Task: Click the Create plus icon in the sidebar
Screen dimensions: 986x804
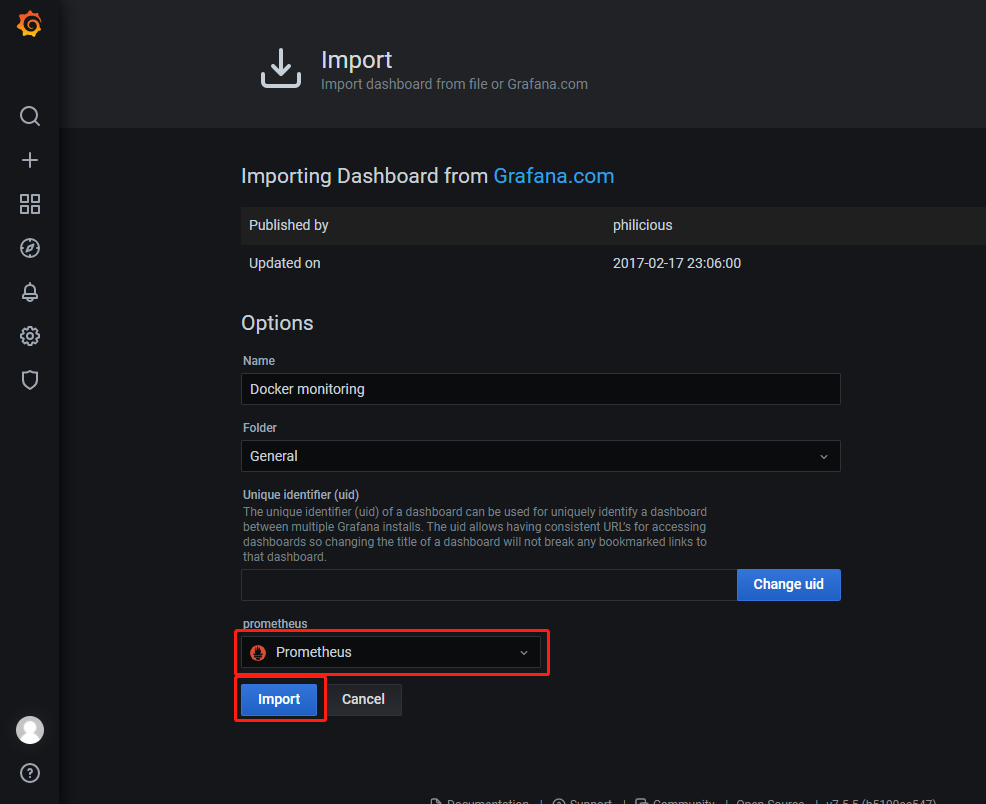Action: (x=30, y=160)
